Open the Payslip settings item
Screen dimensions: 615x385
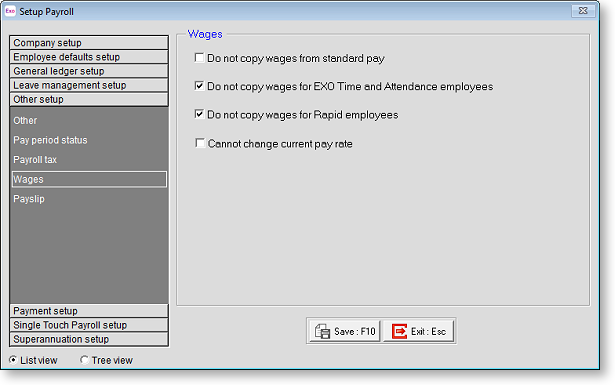click(29, 199)
